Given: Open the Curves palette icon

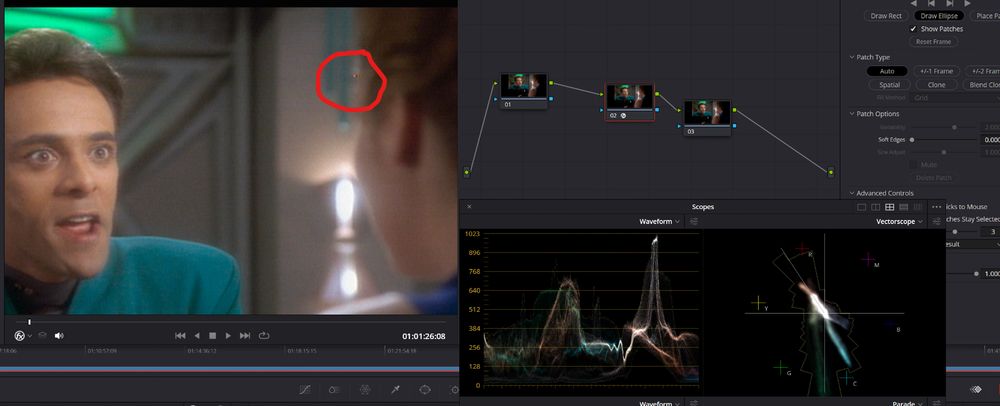Looking at the screenshot, I should 305,389.
